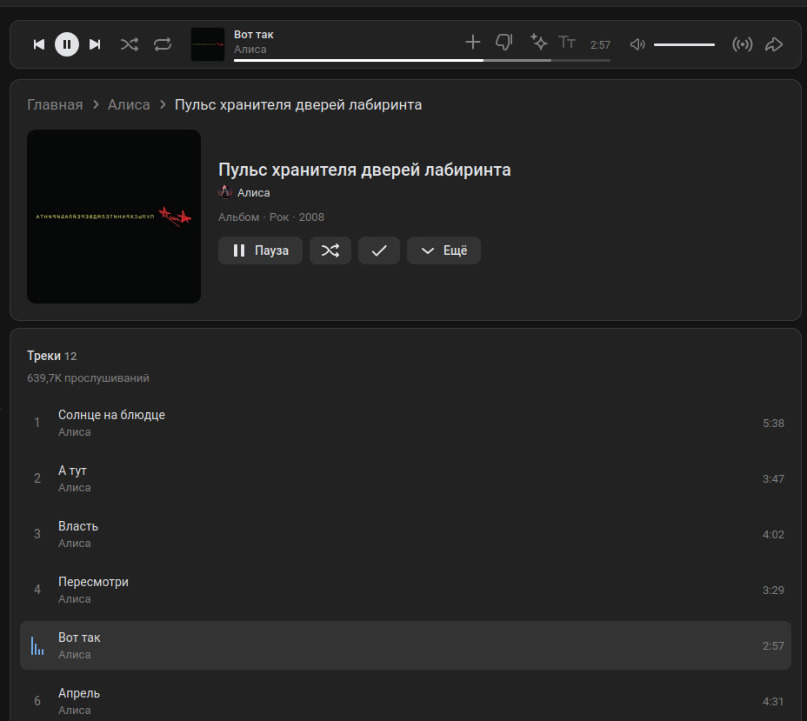Show lyrics using the Tт icon
Viewport: 807px width, 721px height.
pyautogui.click(x=567, y=42)
